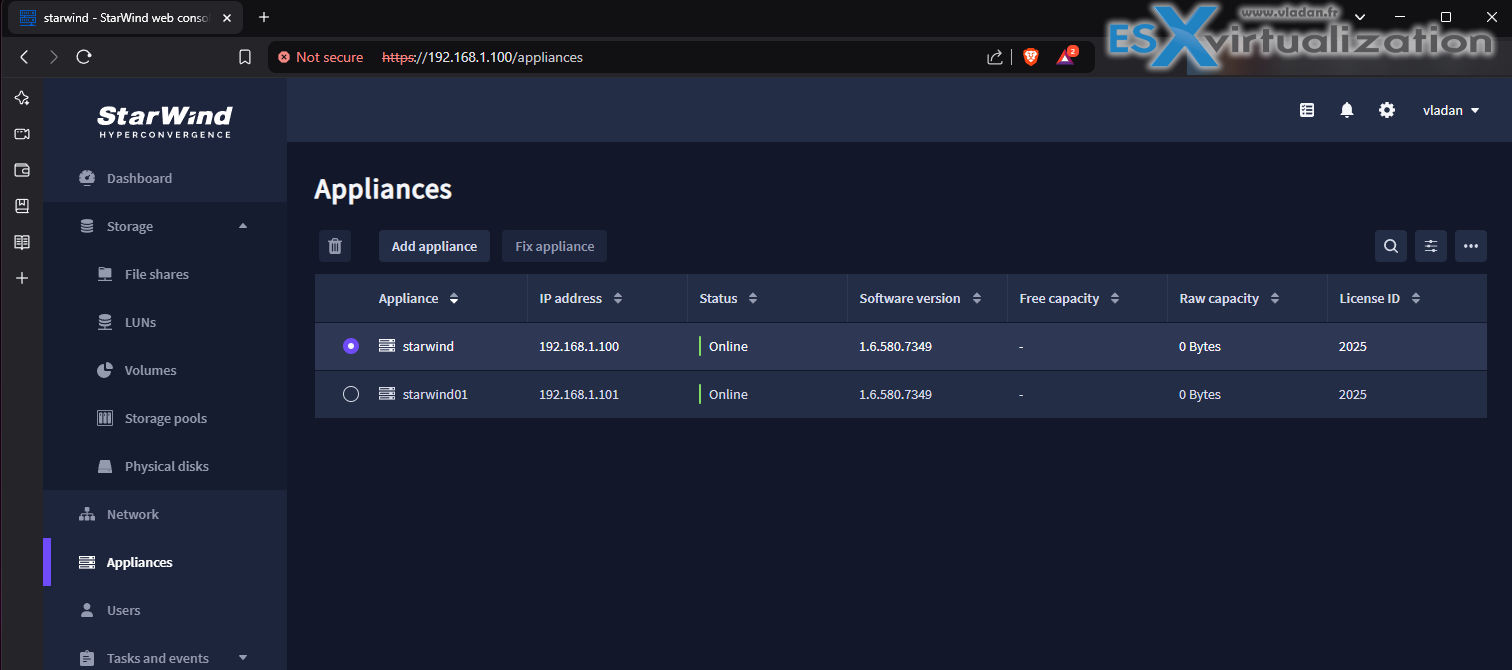Click starwind appliance name
Viewport: 1512px width, 670px height.
428,346
